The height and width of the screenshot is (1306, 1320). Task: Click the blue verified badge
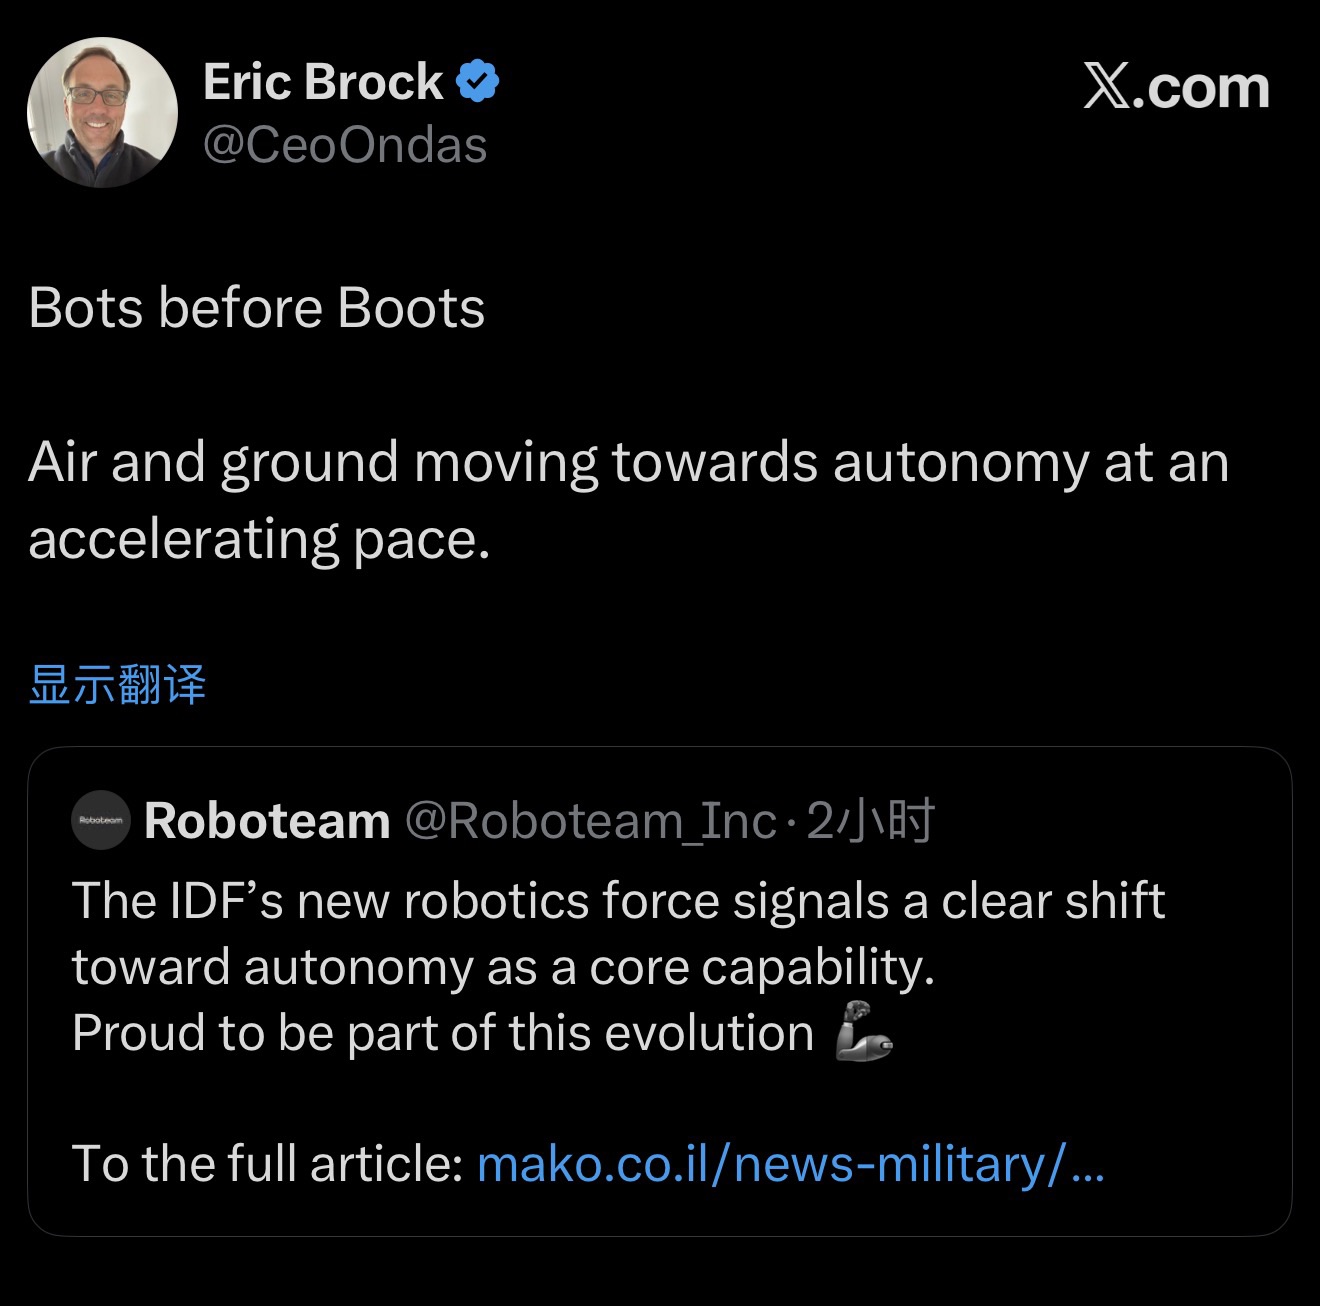tap(478, 81)
